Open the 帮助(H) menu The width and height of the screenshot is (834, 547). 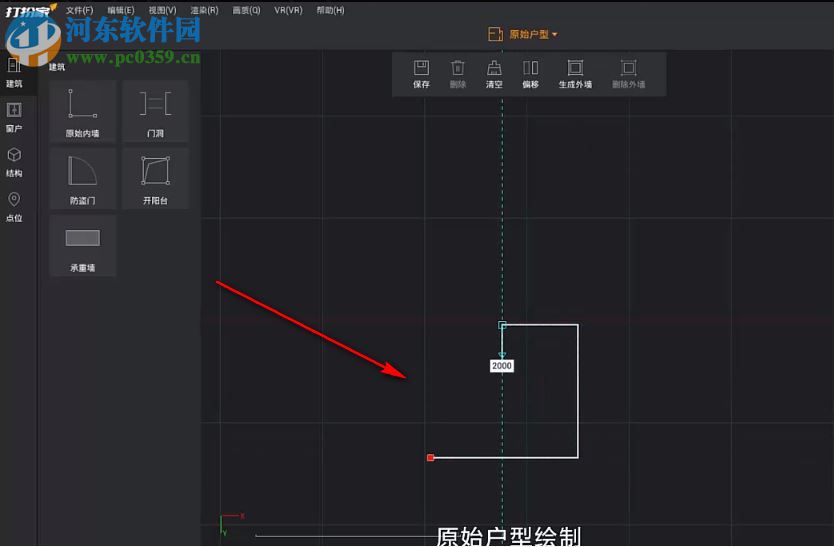click(330, 10)
